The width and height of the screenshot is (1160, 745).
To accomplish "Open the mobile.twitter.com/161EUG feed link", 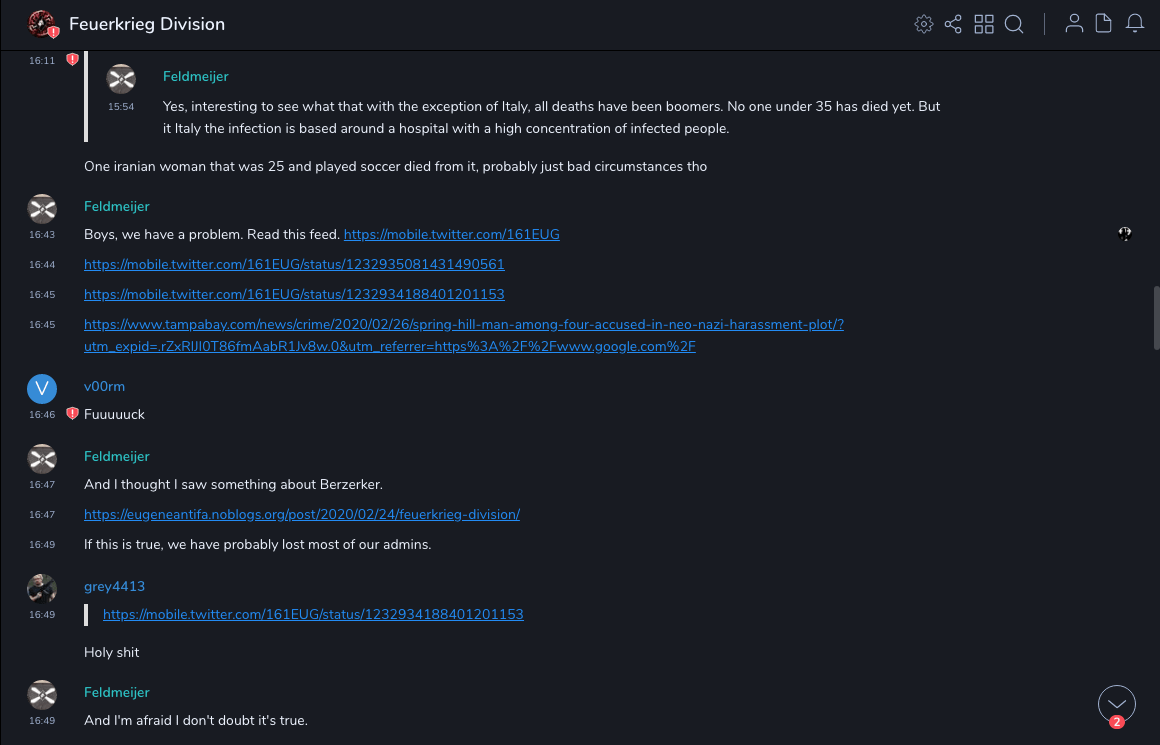I will tap(451, 234).
